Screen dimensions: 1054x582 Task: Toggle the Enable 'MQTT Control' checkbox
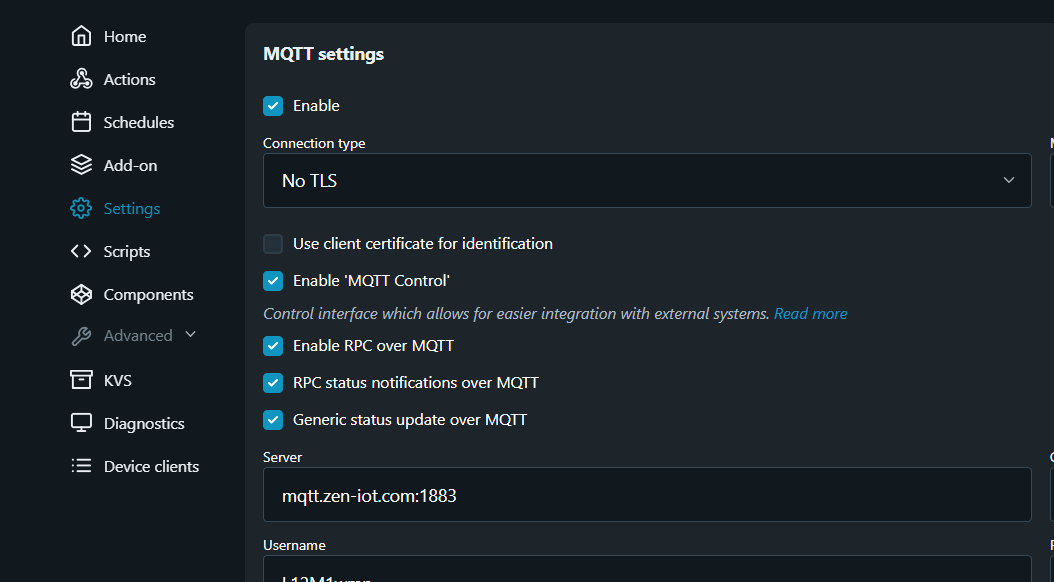click(273, 280)
